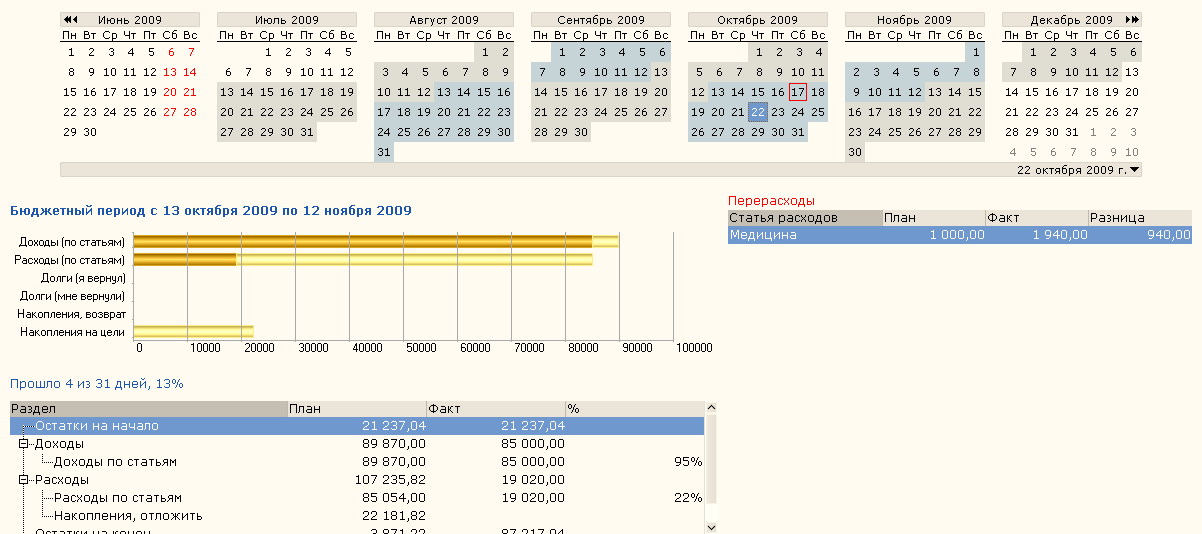This screenshot has height=534, width=1202.
Task: Open the Август 2009 month header
Action: [444, 20]
